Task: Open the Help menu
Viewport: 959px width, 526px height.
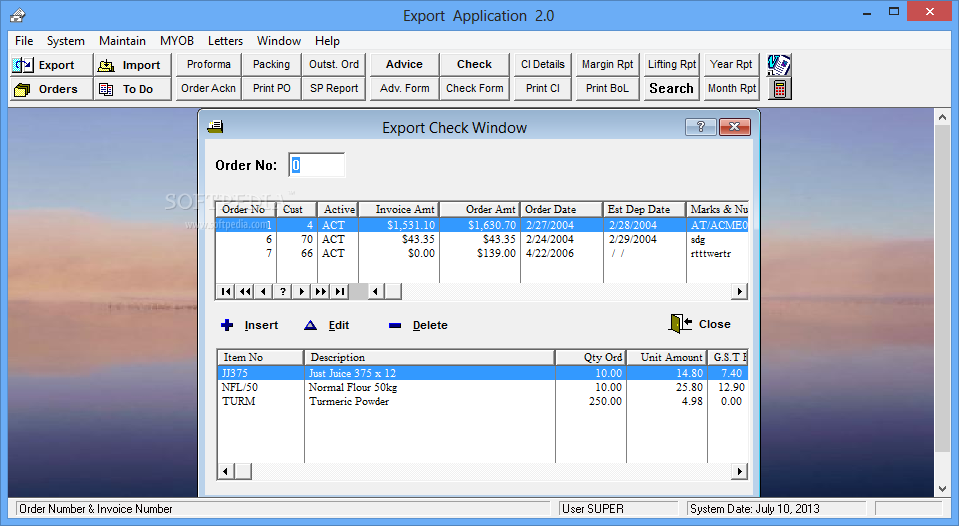Action: coord(327,41)
